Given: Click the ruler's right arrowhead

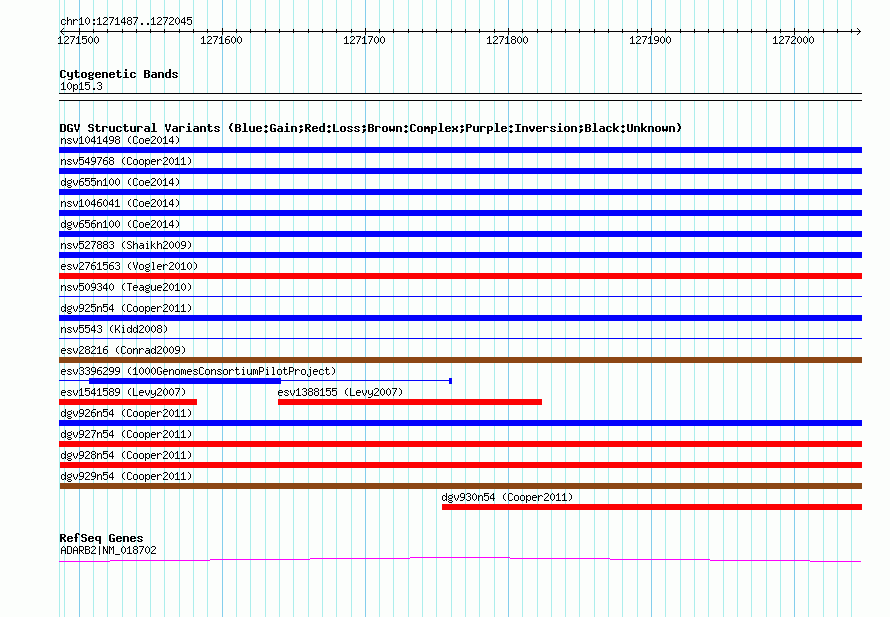Looking at the screenshot, I should pyautogui.click(x=859, y=31).
